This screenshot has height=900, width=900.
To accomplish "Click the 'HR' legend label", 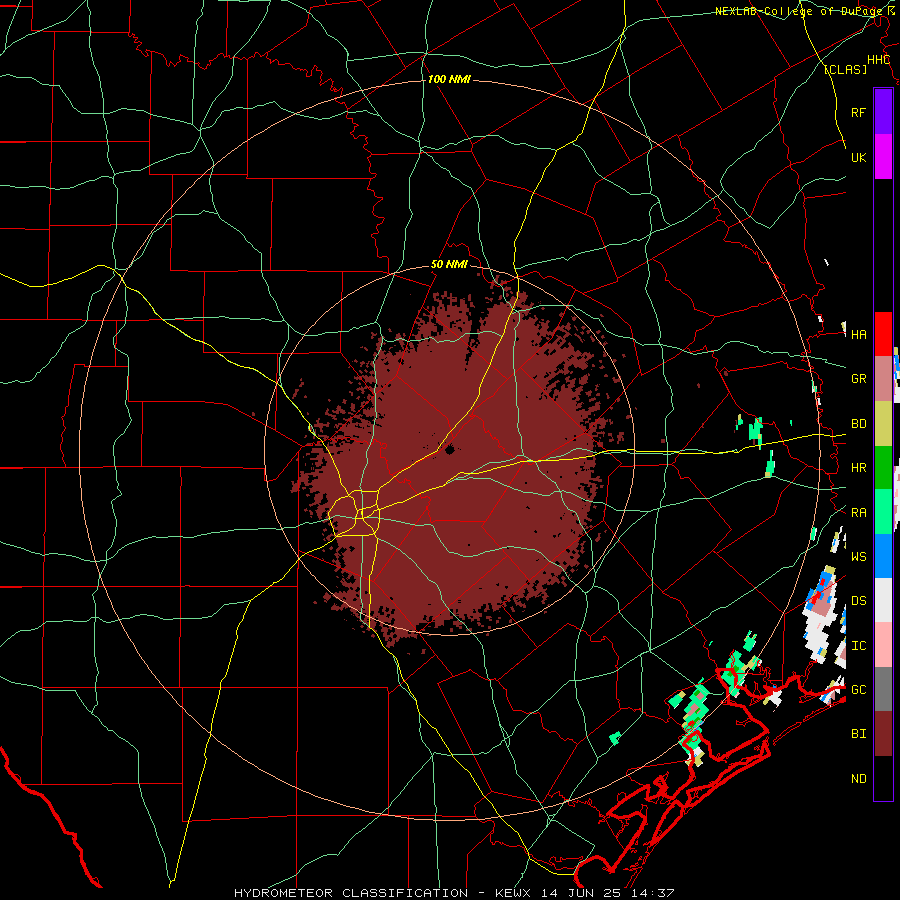I will click(x=858, y=468).
